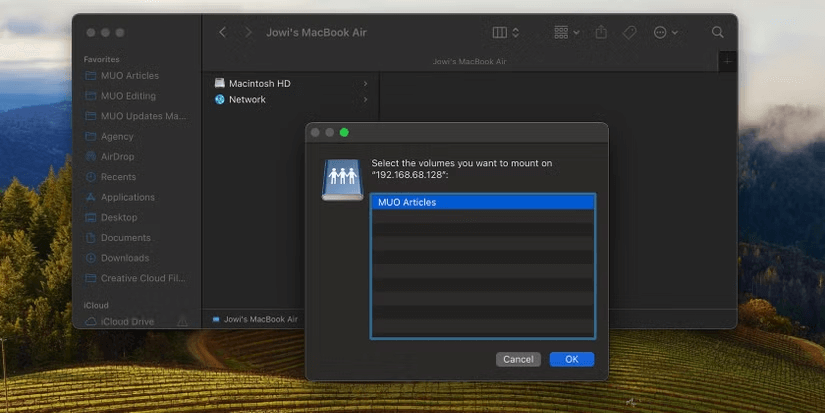Select iCloud Drive in the sidebar
The height and width of the screenshot is (413, 825).
click(127, 321)
